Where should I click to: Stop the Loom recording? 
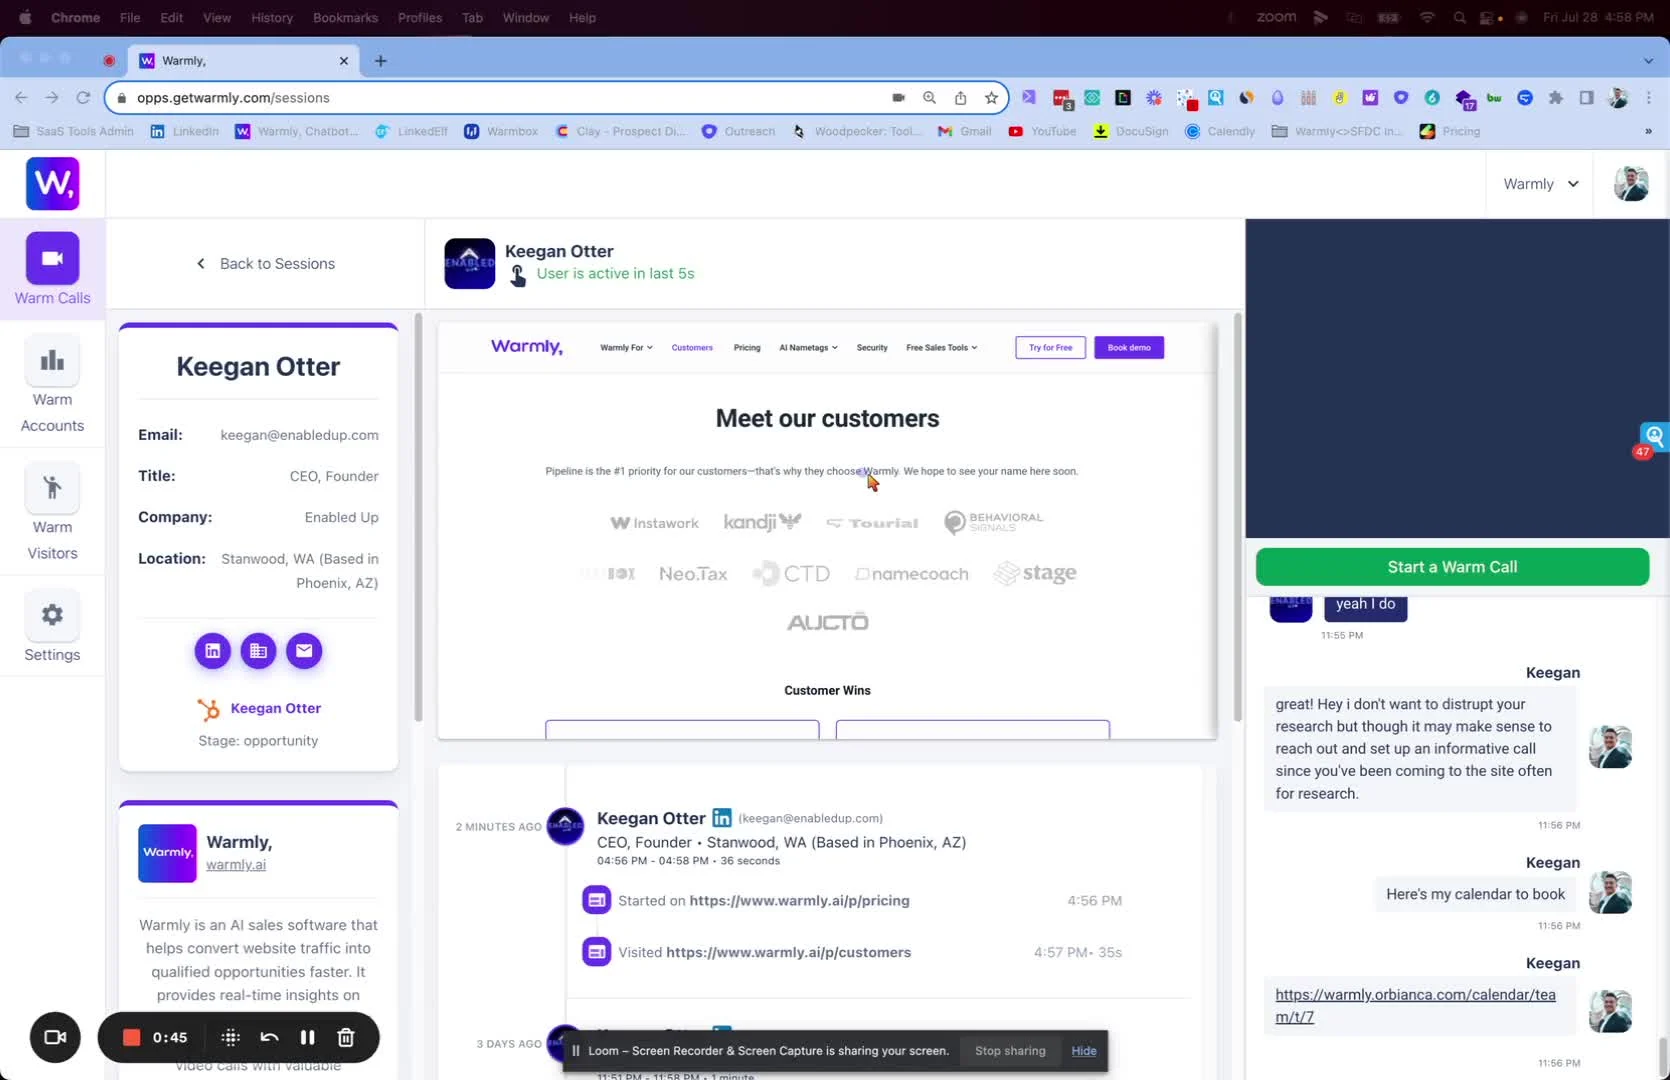(x=131, y=1037)
